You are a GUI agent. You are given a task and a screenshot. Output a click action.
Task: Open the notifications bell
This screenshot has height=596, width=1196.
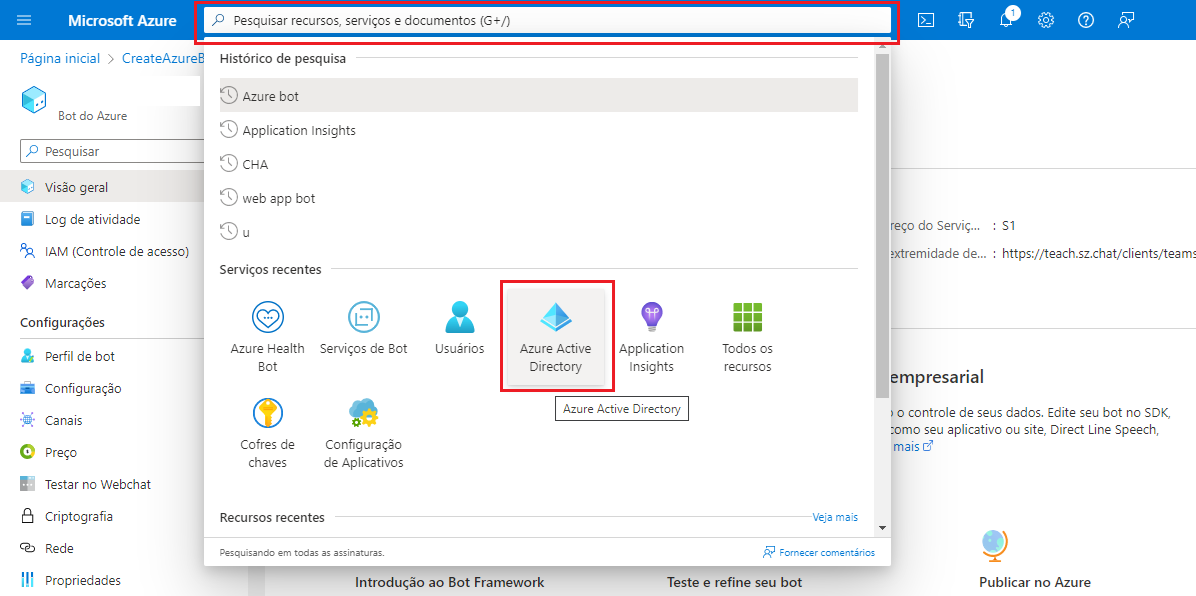point(1007,21)
